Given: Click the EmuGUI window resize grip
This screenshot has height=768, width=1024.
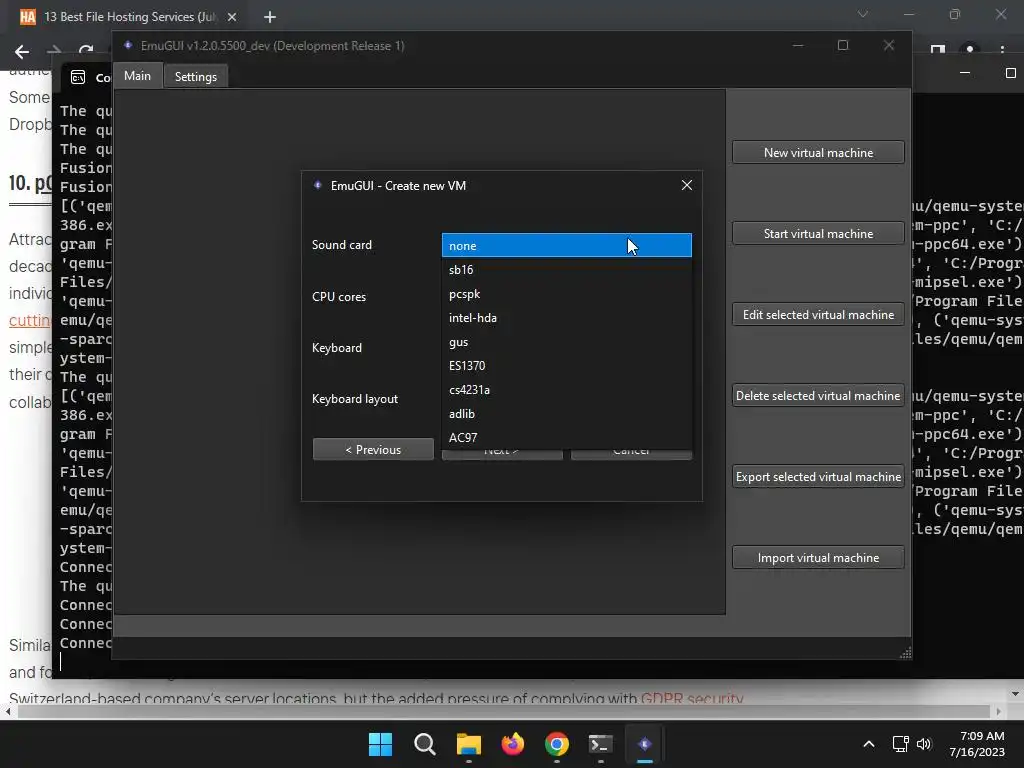Looking at the screenshot, I should [905, 653].
